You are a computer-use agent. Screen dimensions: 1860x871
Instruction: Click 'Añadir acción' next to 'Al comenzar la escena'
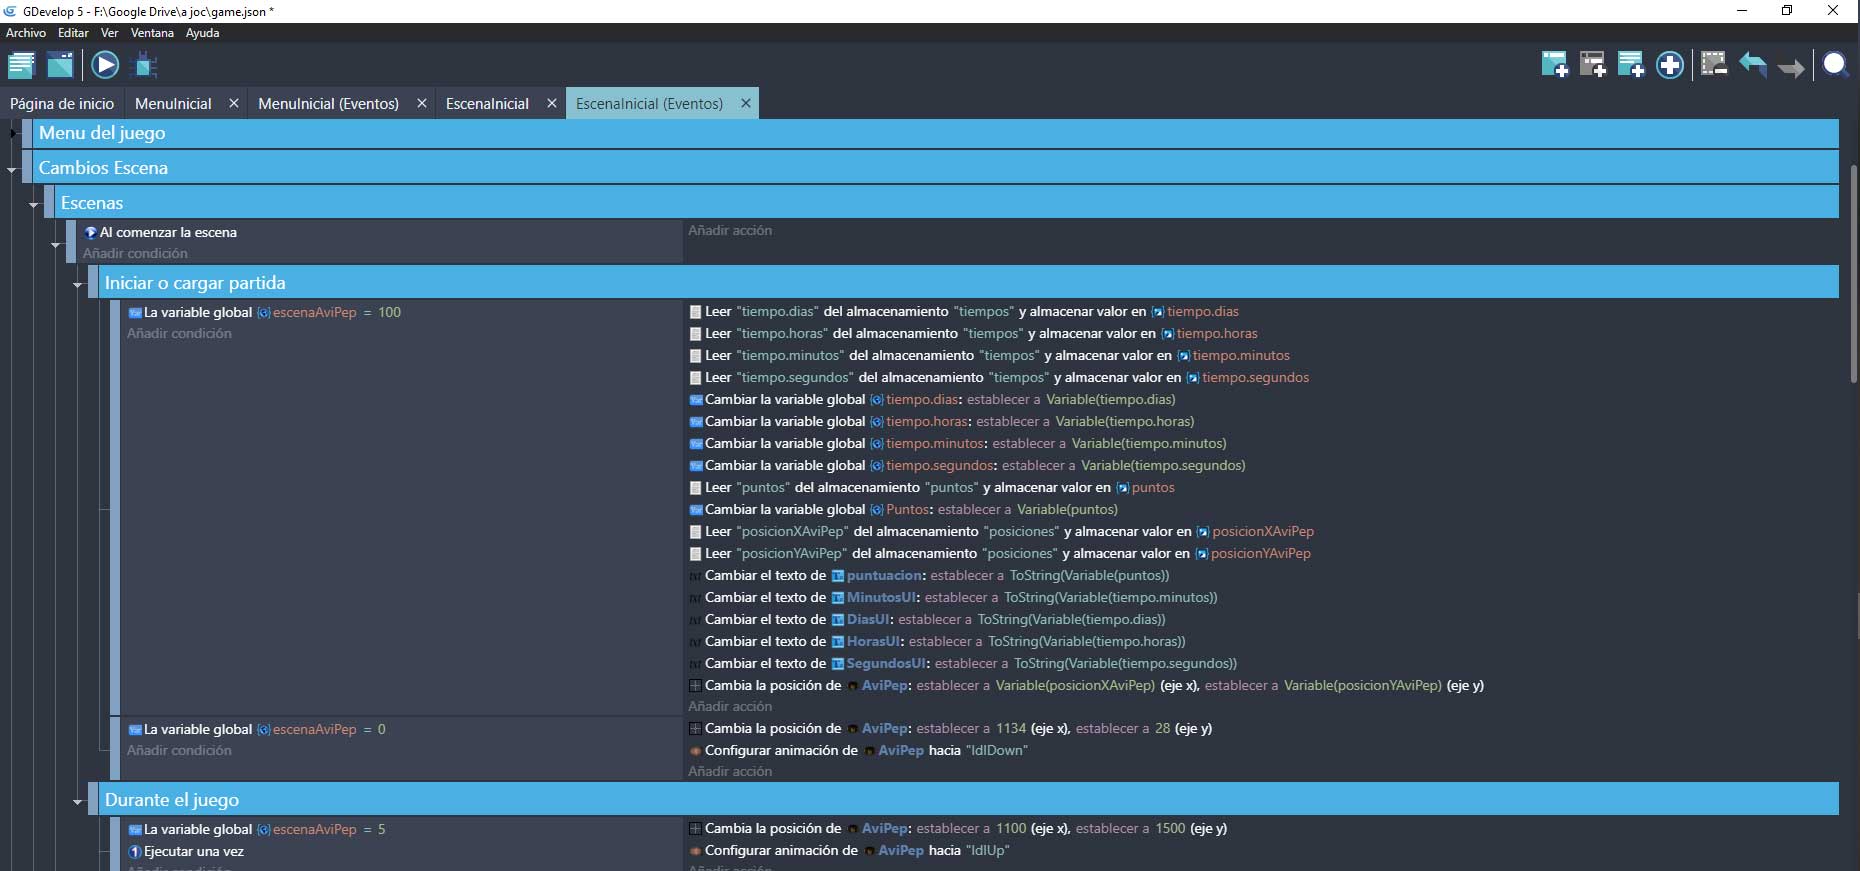[x=730, y=231]
